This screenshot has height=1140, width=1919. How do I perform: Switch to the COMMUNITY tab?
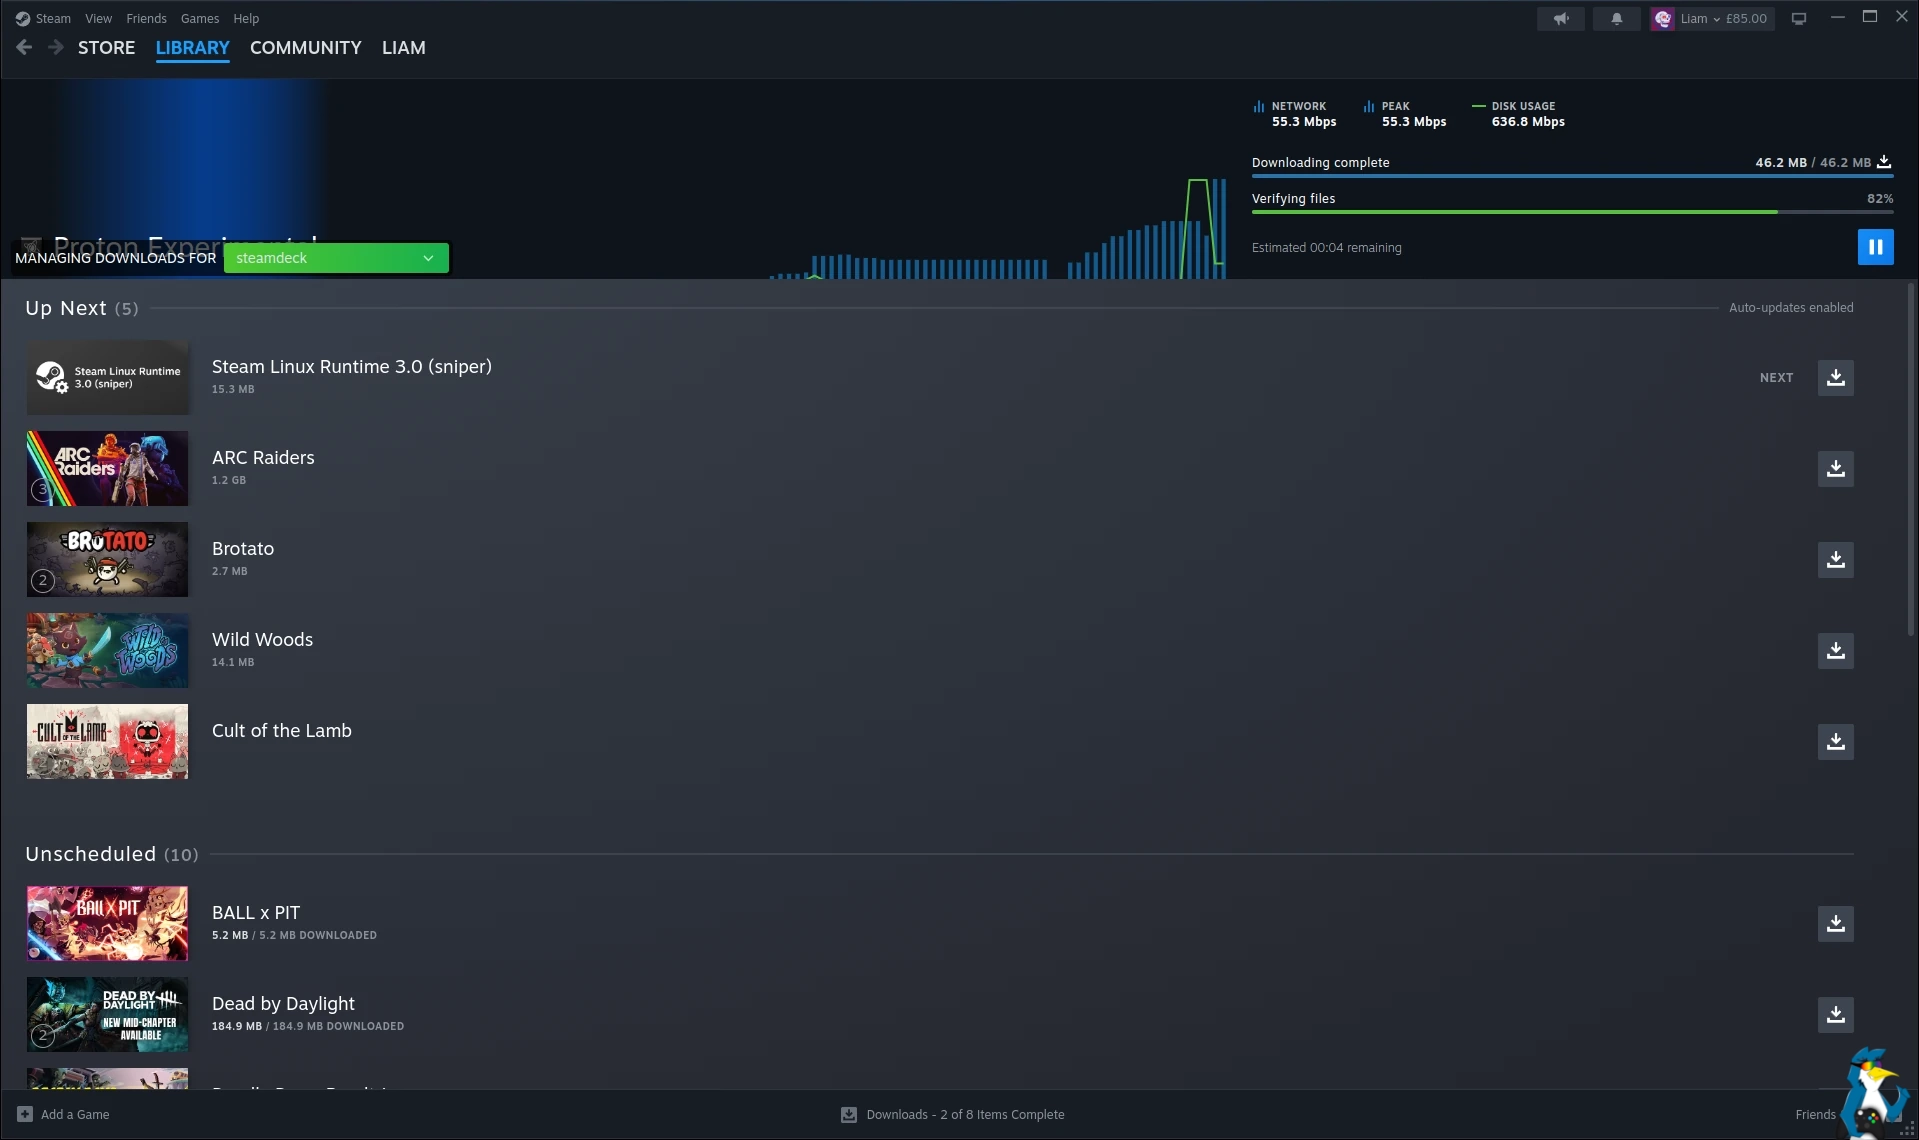pos(305,48)
